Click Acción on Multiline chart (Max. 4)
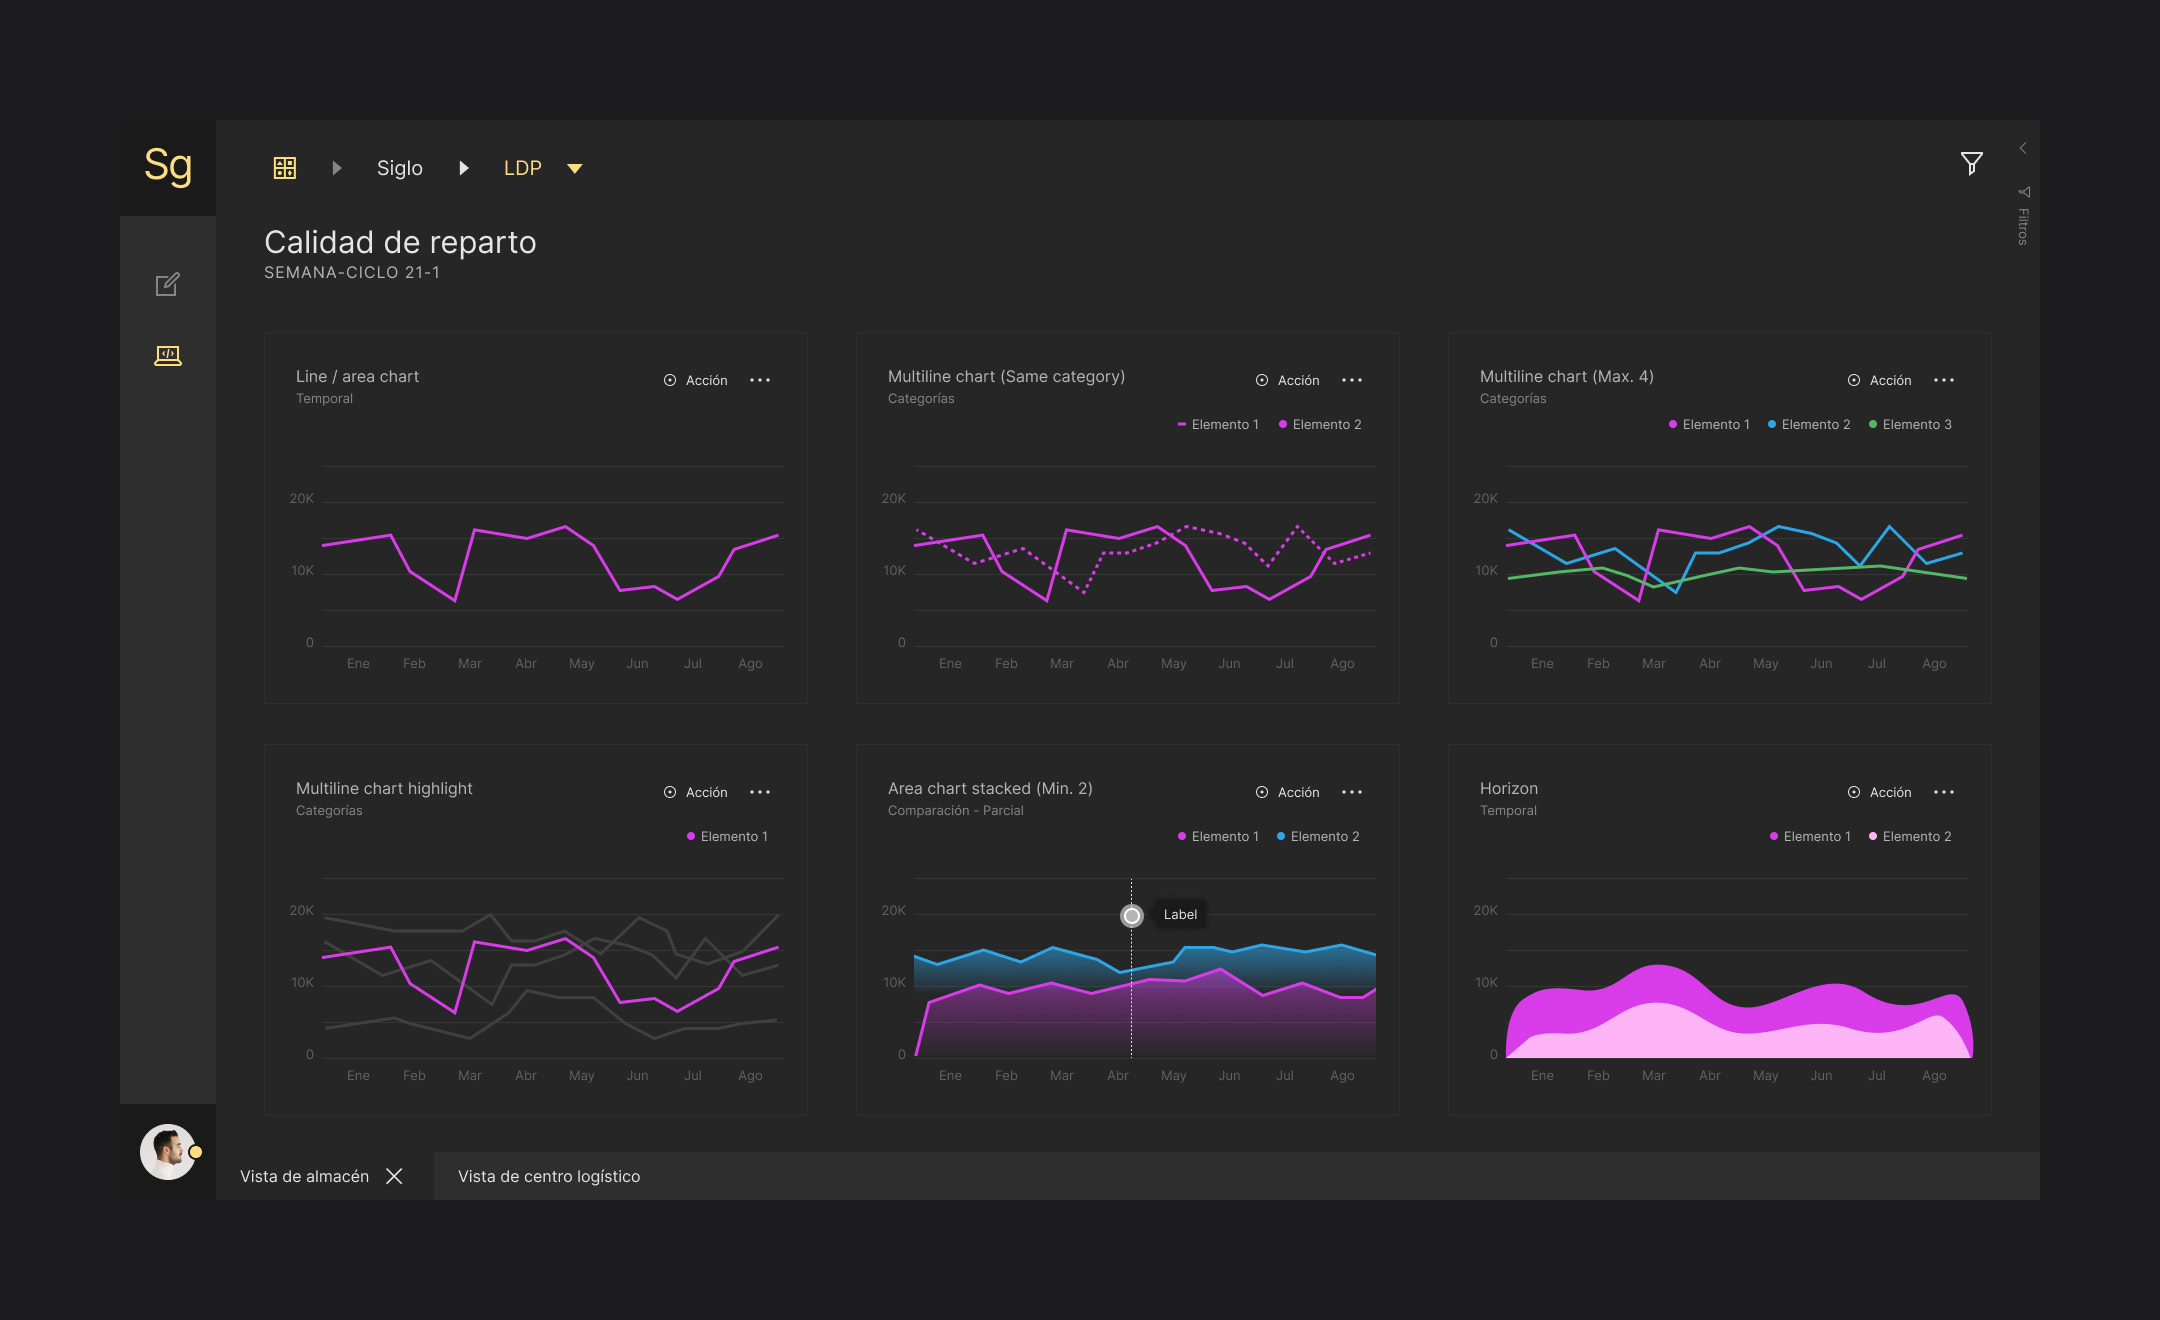 [1880, 380]
